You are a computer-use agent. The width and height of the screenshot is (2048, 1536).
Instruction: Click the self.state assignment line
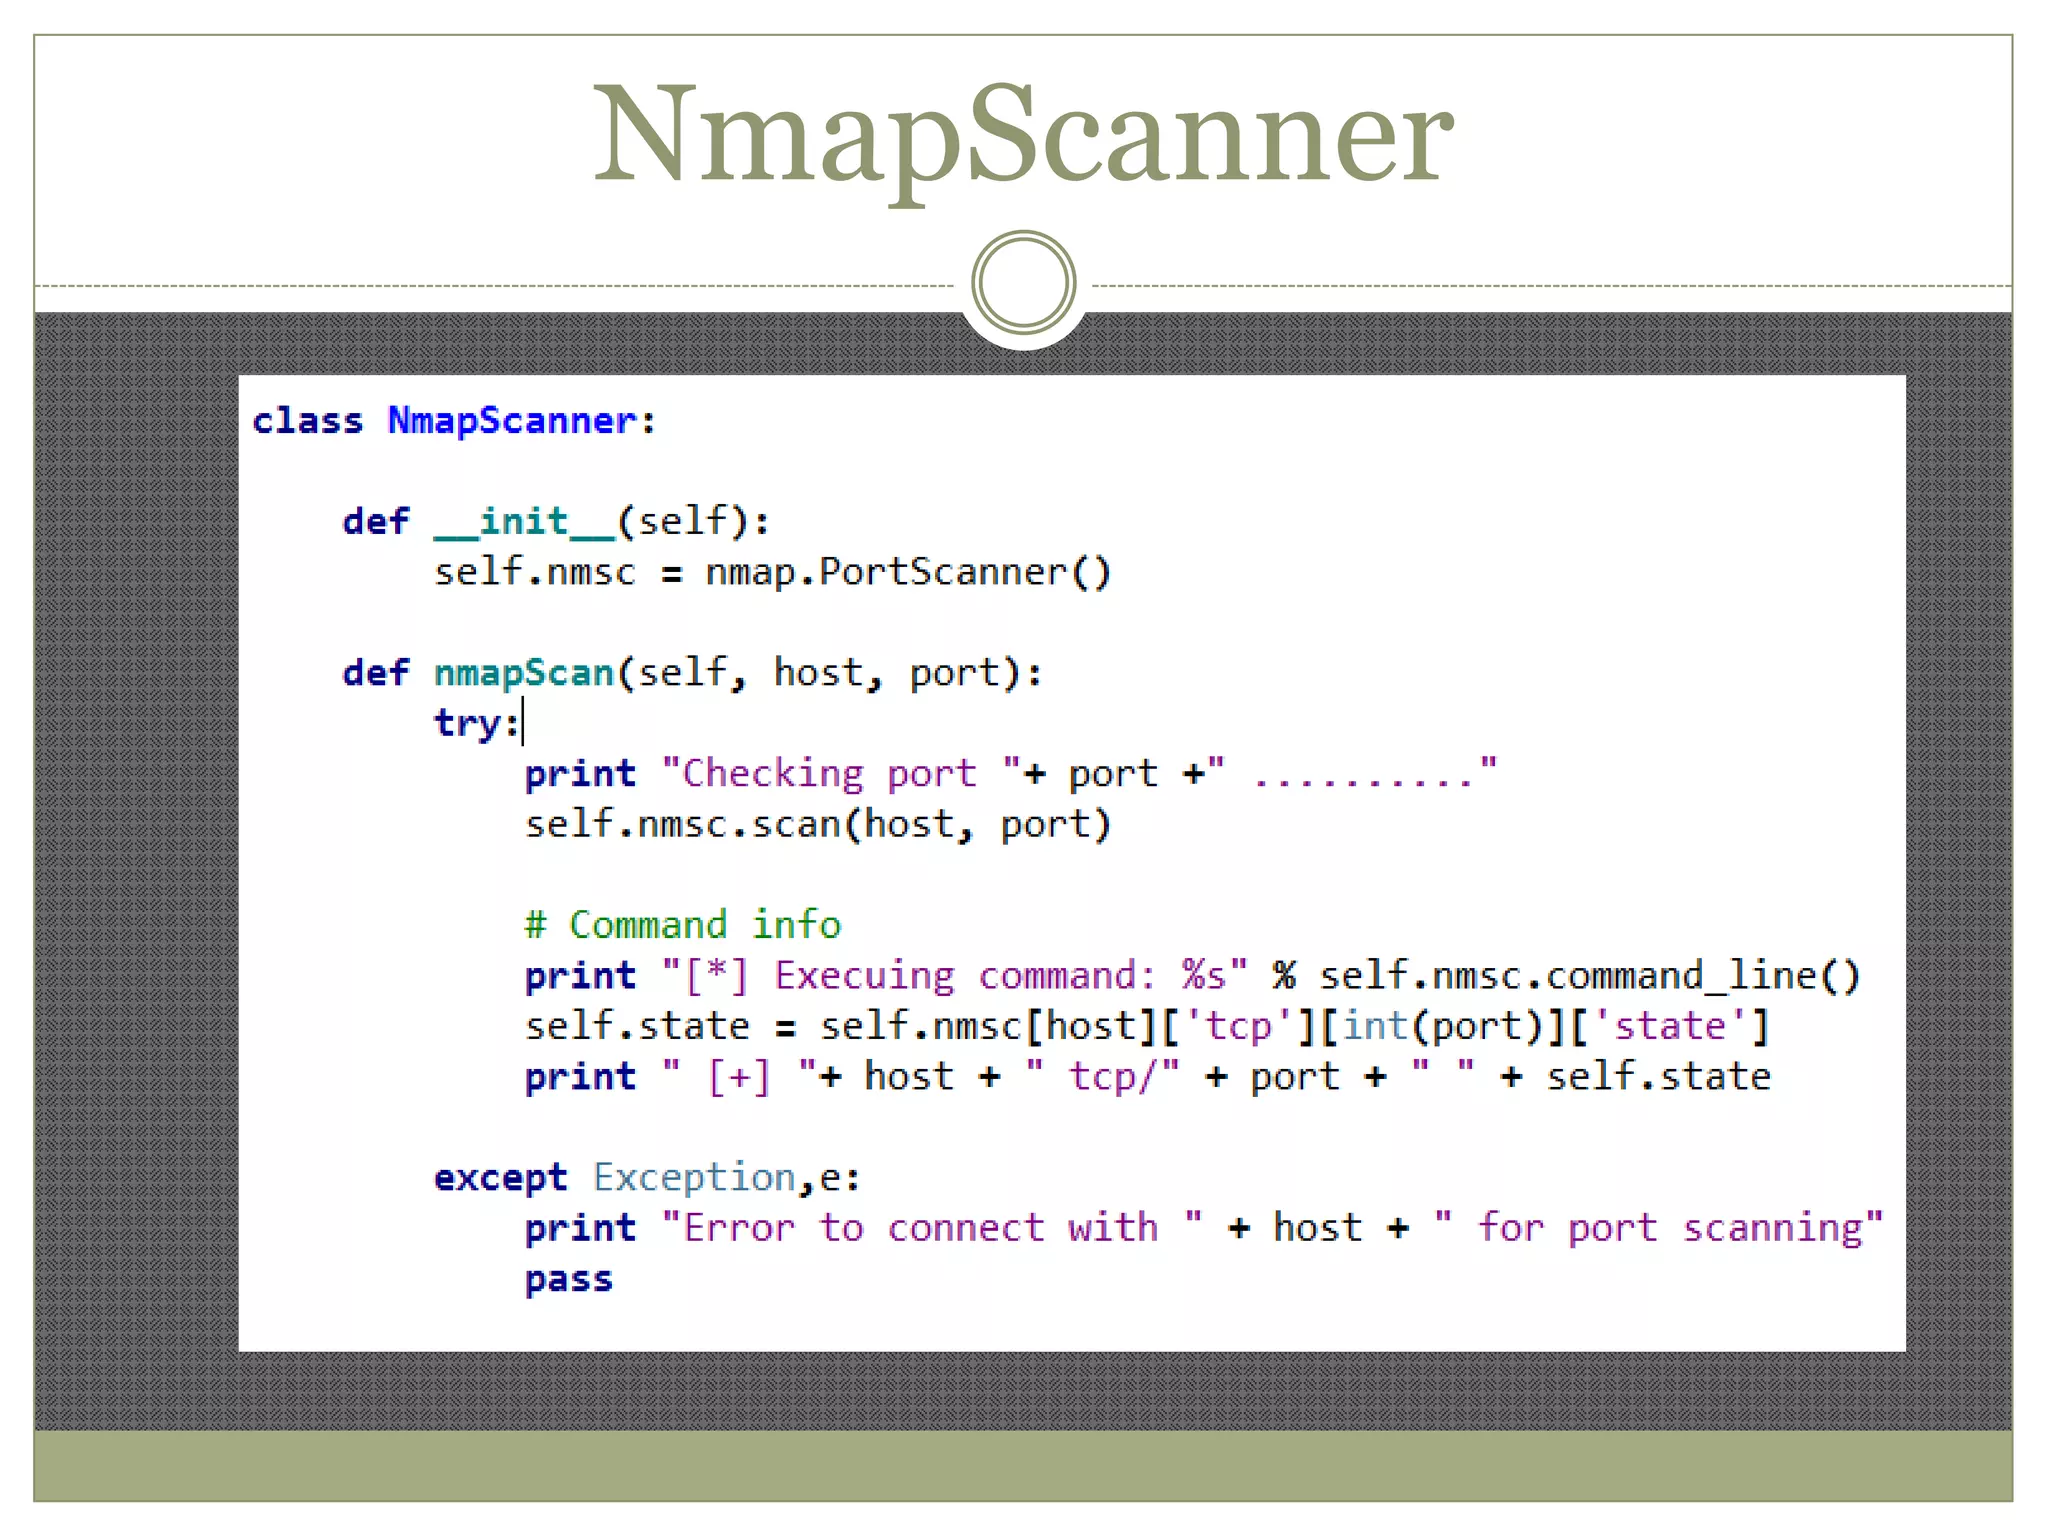point(1145,1026)
